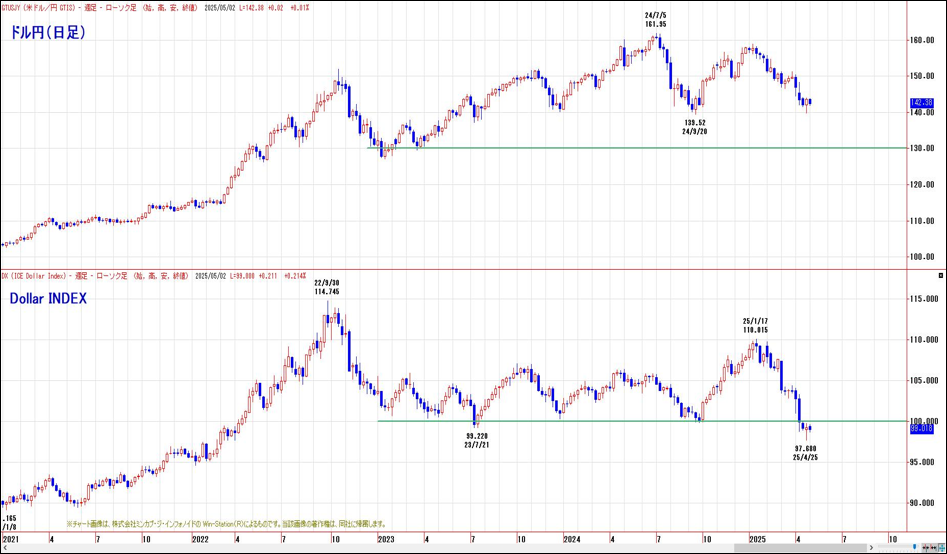This screenshot has height=554, width=947.
Task: Click the blue four-arrow fit icon
Action: pos(942,547)
